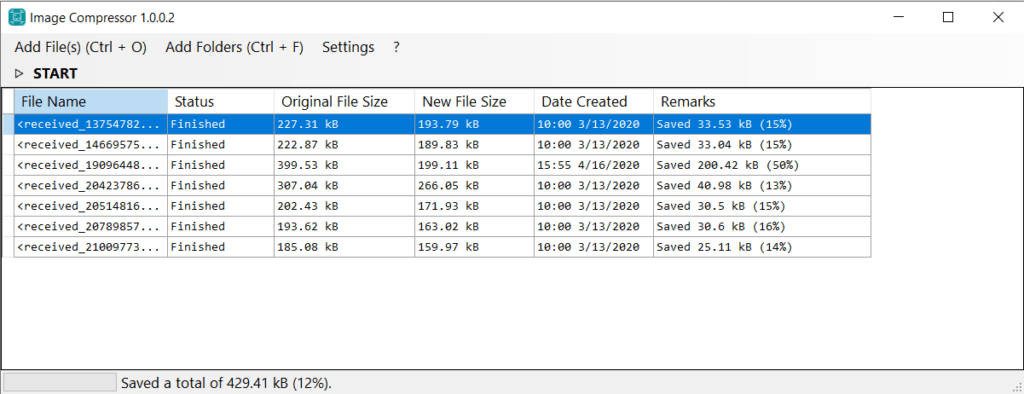This screenshot has height=394, width=1024.
Task: Sort by Status column header
Action: click(221, 101)
